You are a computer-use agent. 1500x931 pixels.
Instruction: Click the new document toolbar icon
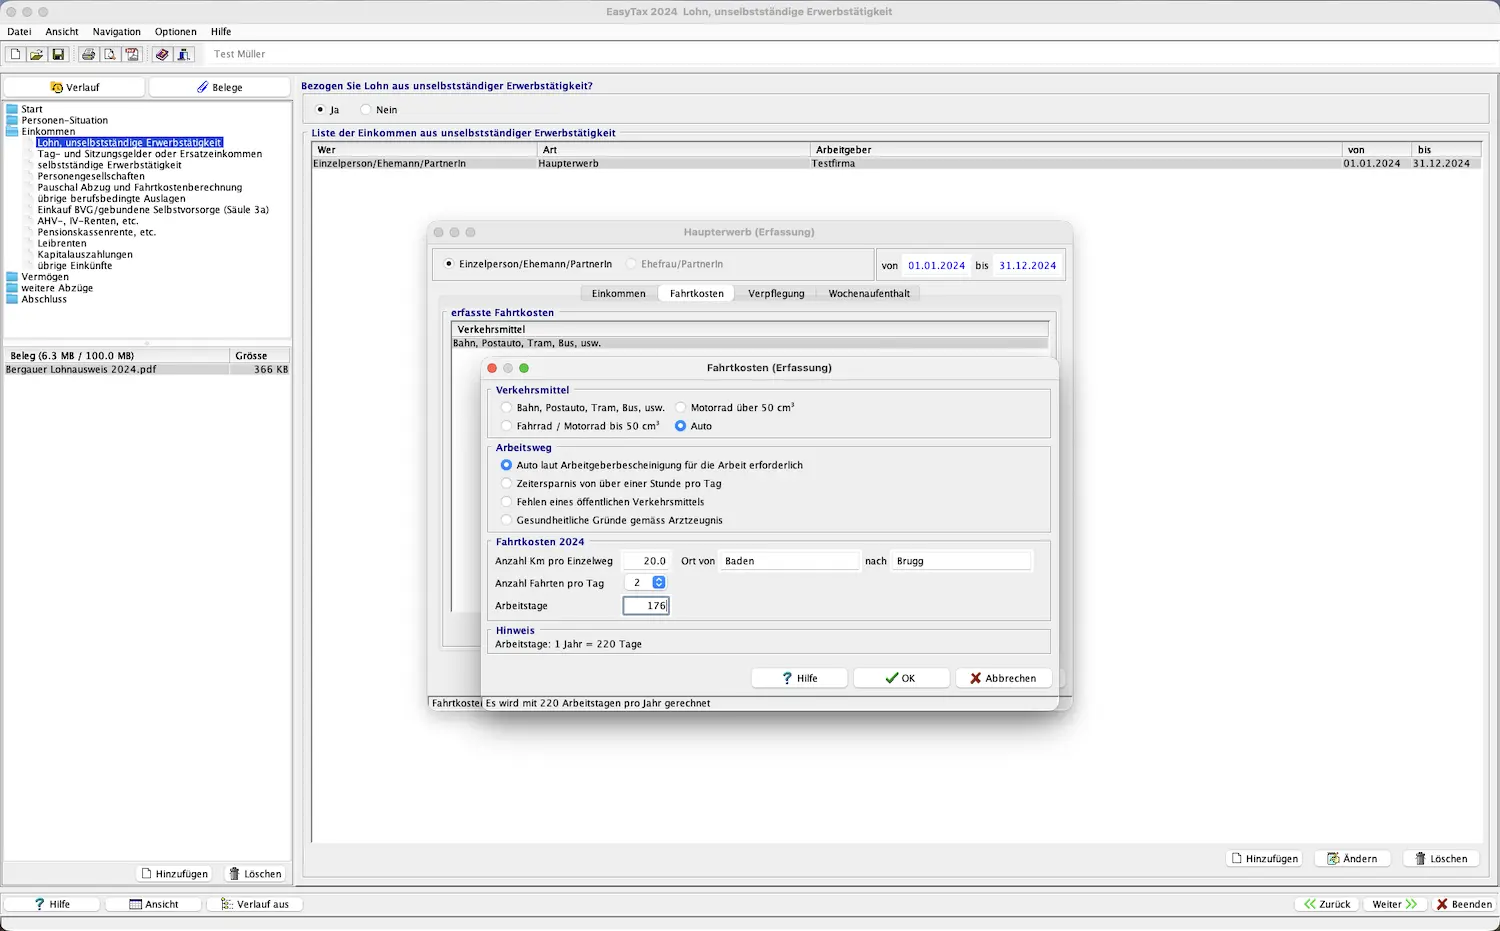[15, 54]
